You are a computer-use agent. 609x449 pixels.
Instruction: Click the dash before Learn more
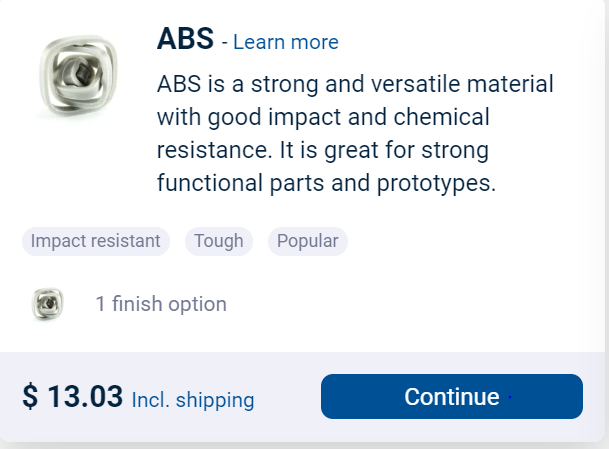pyautogui.click(x=224, y=42)
